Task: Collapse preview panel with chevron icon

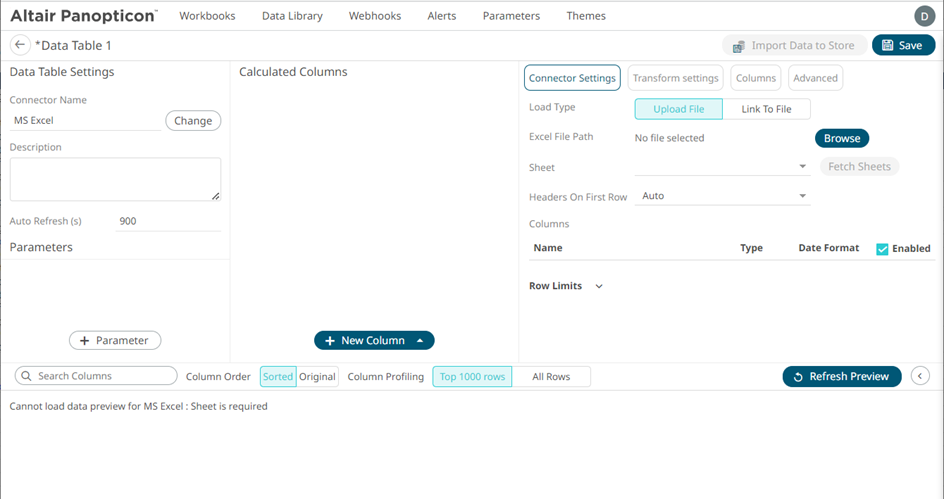Action: click(921, 376)
